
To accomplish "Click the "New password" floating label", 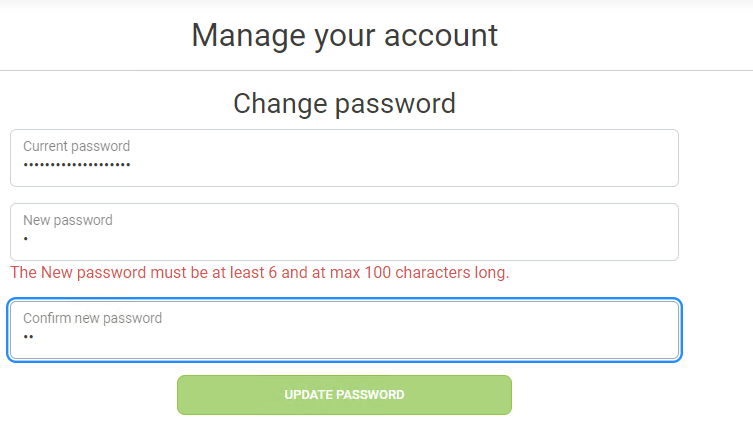I will pos(68,220).
